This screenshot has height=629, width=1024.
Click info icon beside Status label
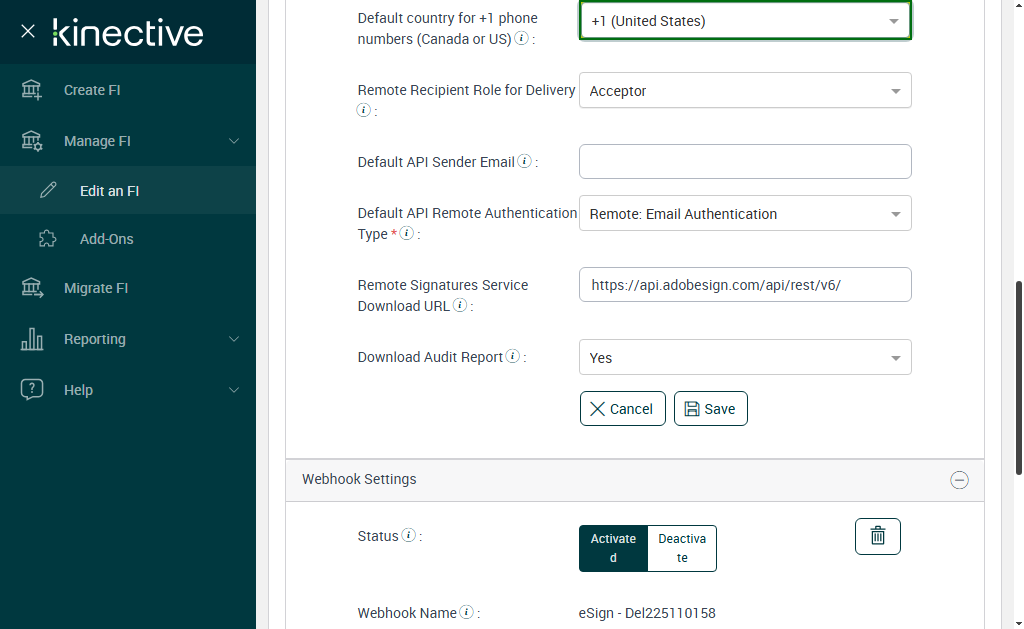point(408,535)
